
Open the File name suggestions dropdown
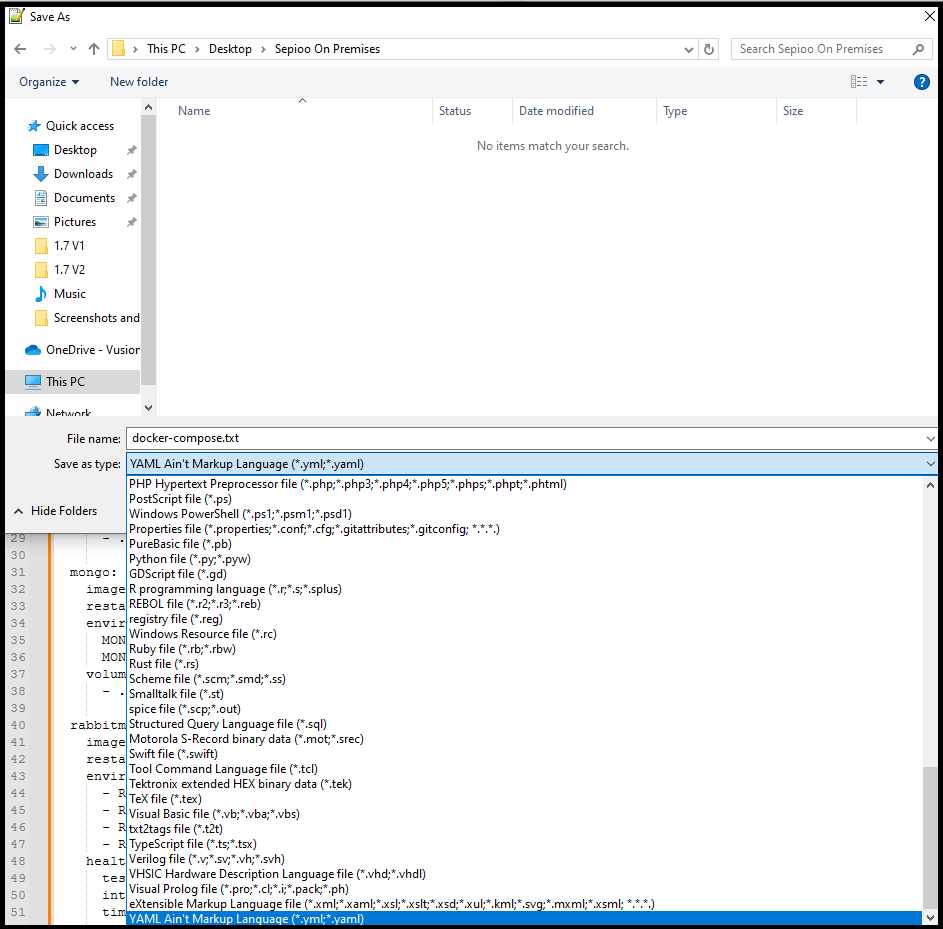(930, 438)
